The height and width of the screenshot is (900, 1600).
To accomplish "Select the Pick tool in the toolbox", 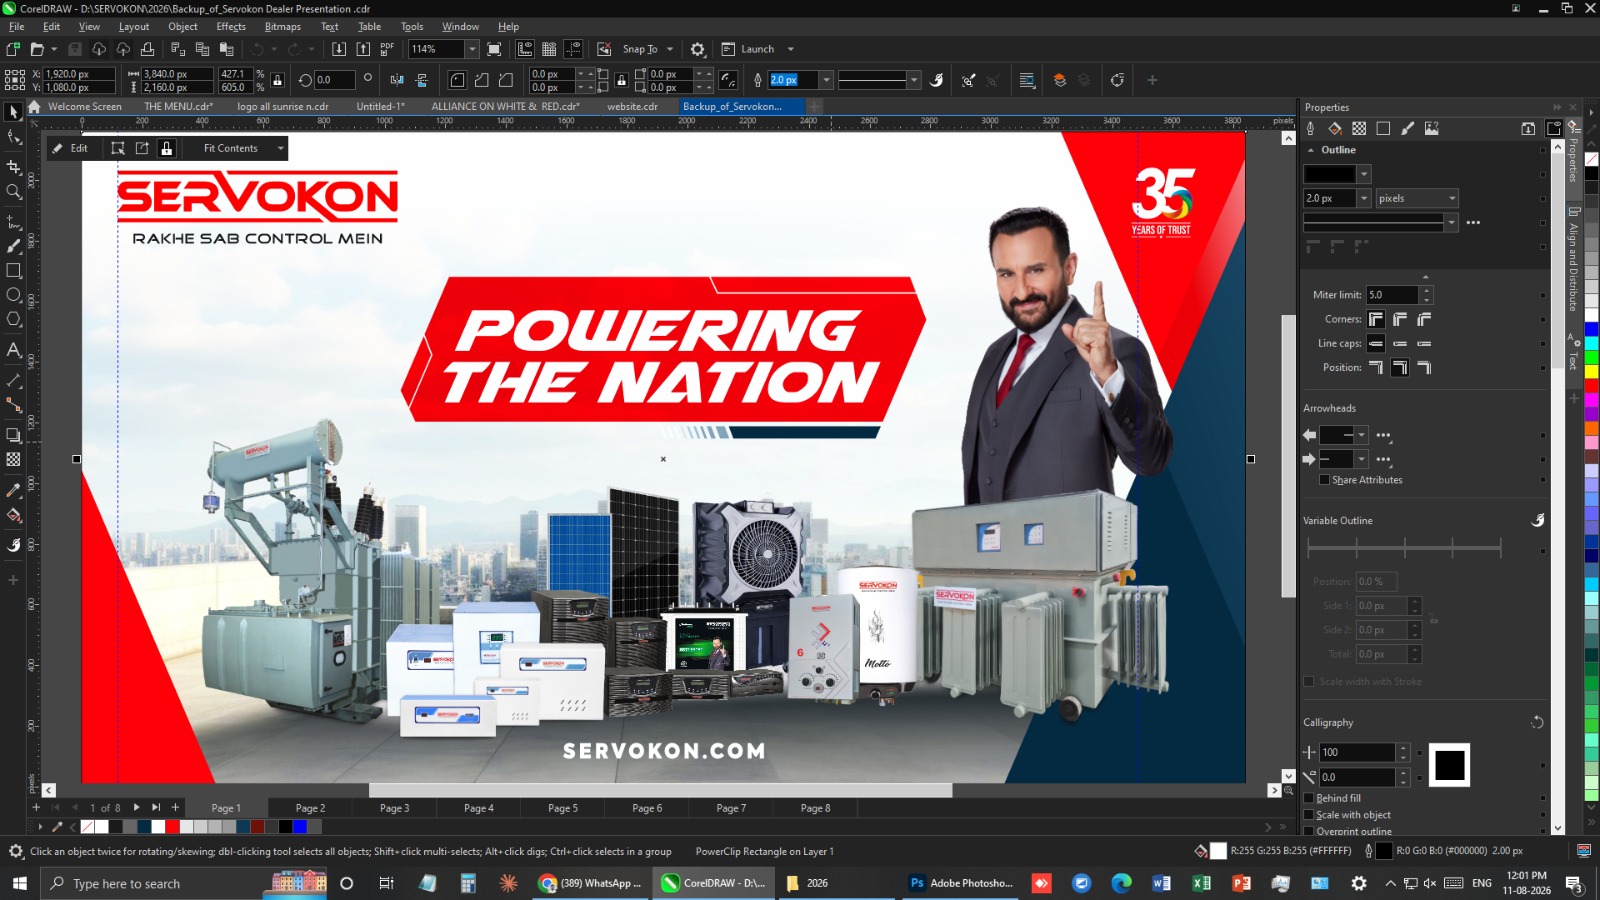I will coord(14,112).
